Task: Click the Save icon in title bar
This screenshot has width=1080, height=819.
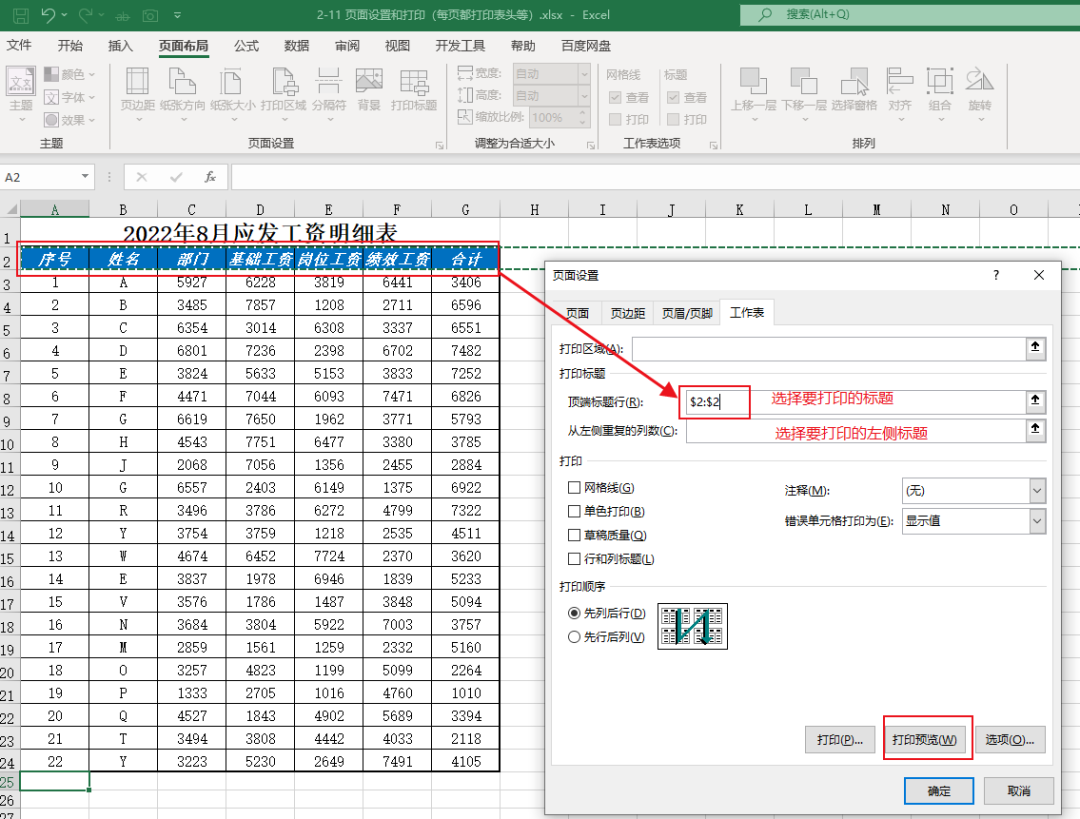Action: [21, 14]
